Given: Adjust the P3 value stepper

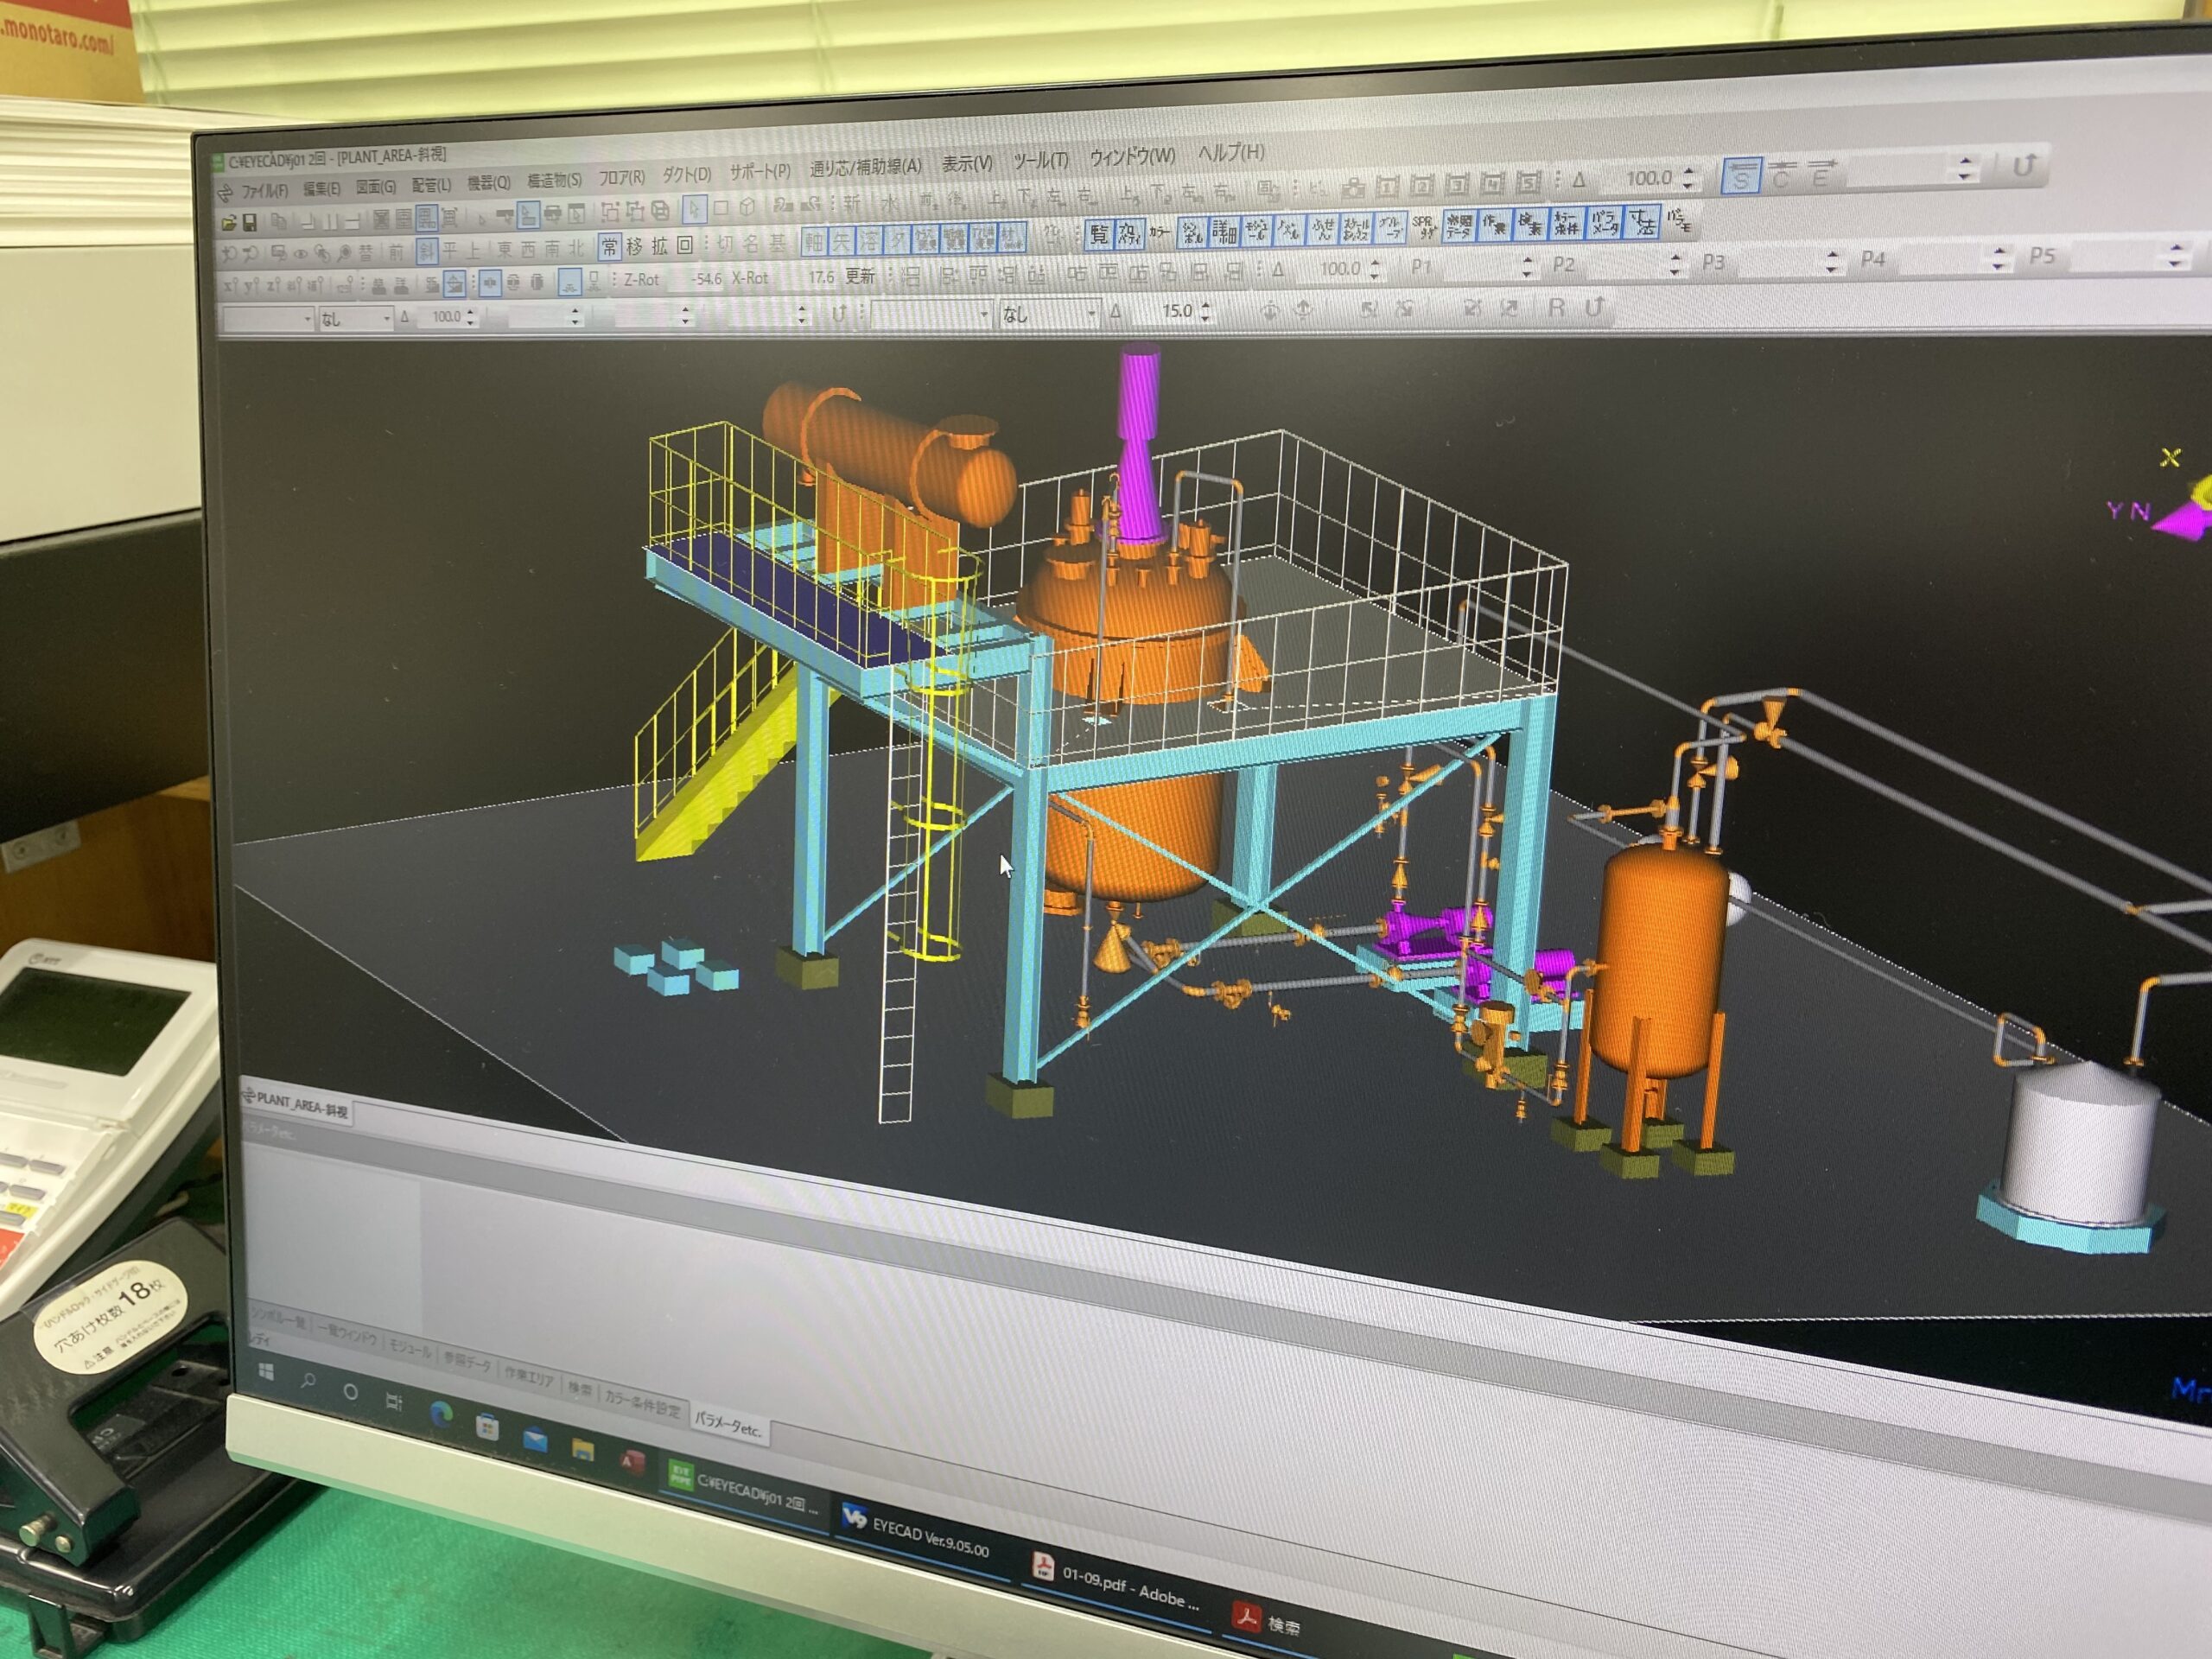Looking at the screenshot, I should pyautogui.click(x=1832, y=261).
